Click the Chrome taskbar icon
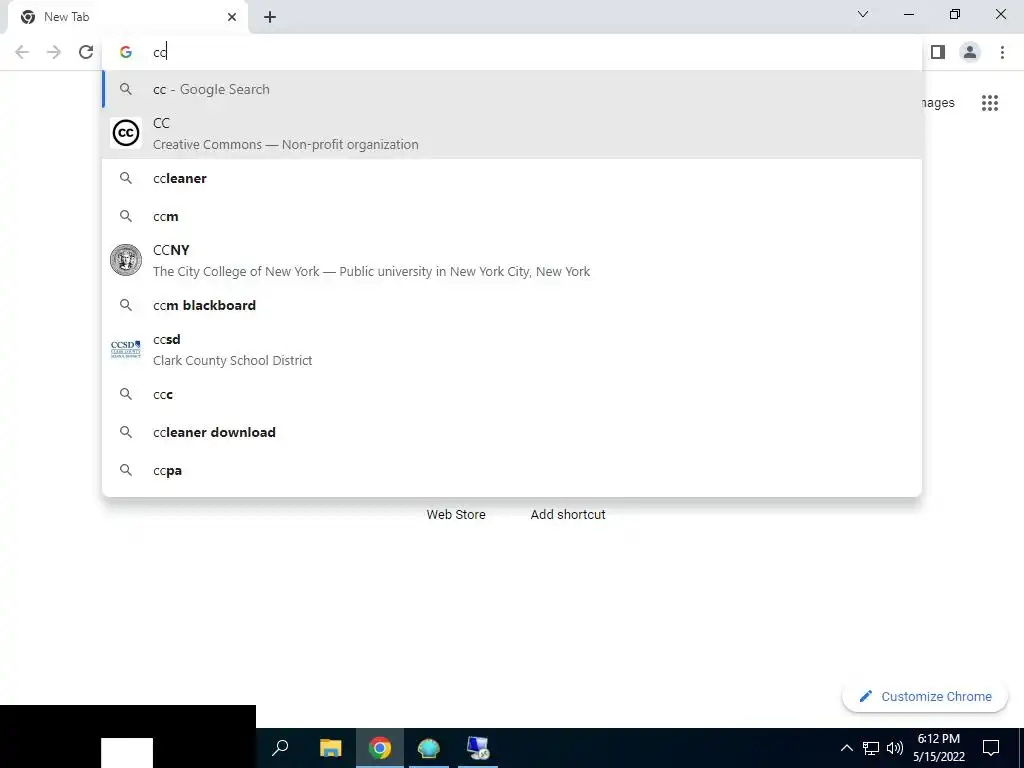The height and width of the screenshot is (768, 1024). point(379,748)
